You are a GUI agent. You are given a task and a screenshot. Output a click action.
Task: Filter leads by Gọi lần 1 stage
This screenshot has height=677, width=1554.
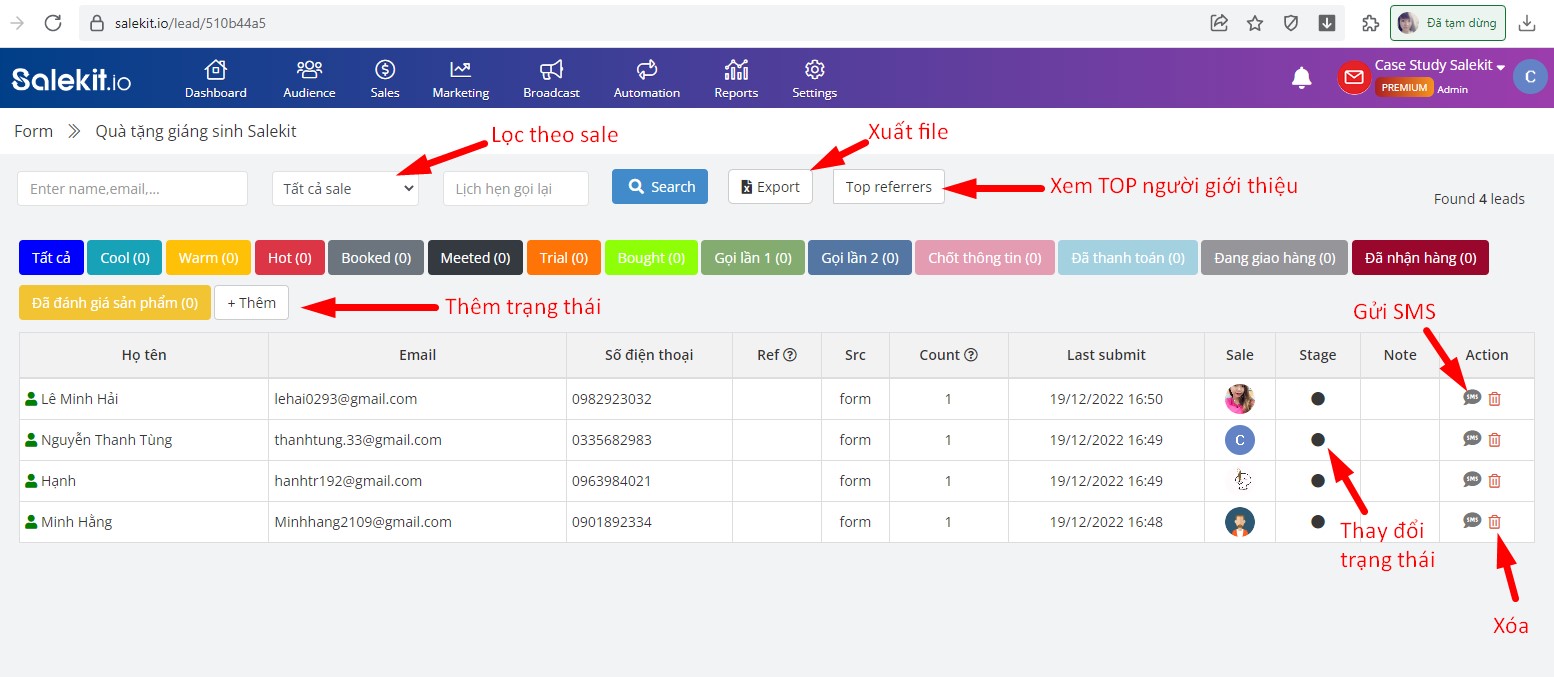pyautogui.click(x=752, y=258)
